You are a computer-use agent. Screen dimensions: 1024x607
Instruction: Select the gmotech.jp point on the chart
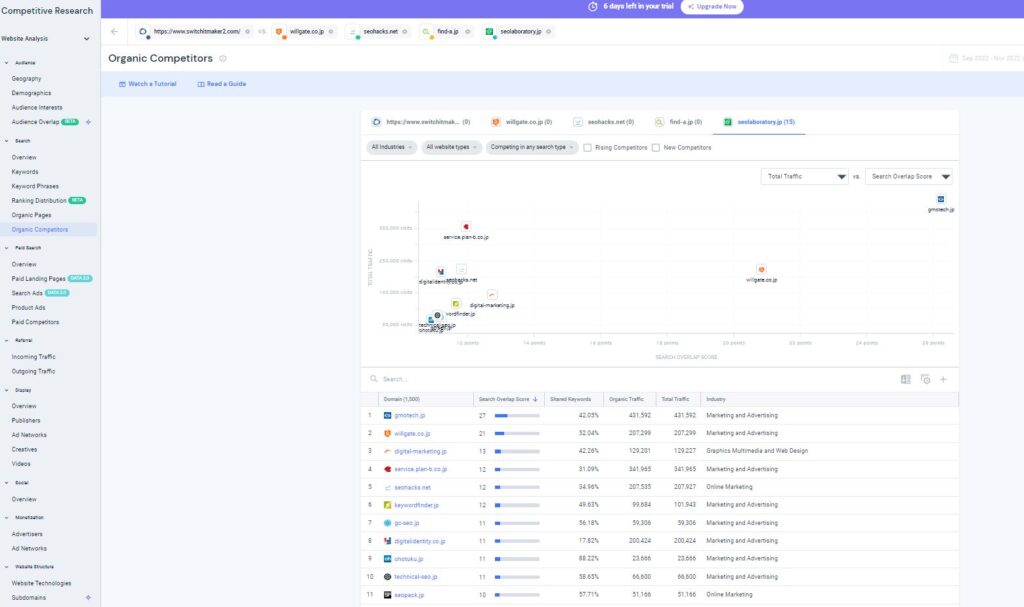941,199
